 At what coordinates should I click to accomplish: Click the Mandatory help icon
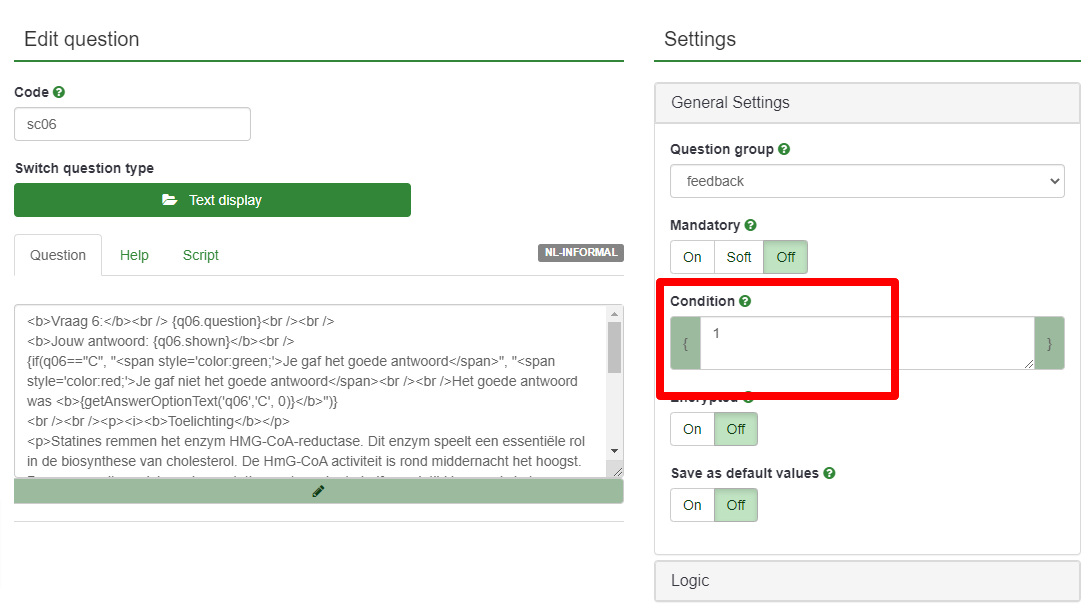click(x=750, y=225)
